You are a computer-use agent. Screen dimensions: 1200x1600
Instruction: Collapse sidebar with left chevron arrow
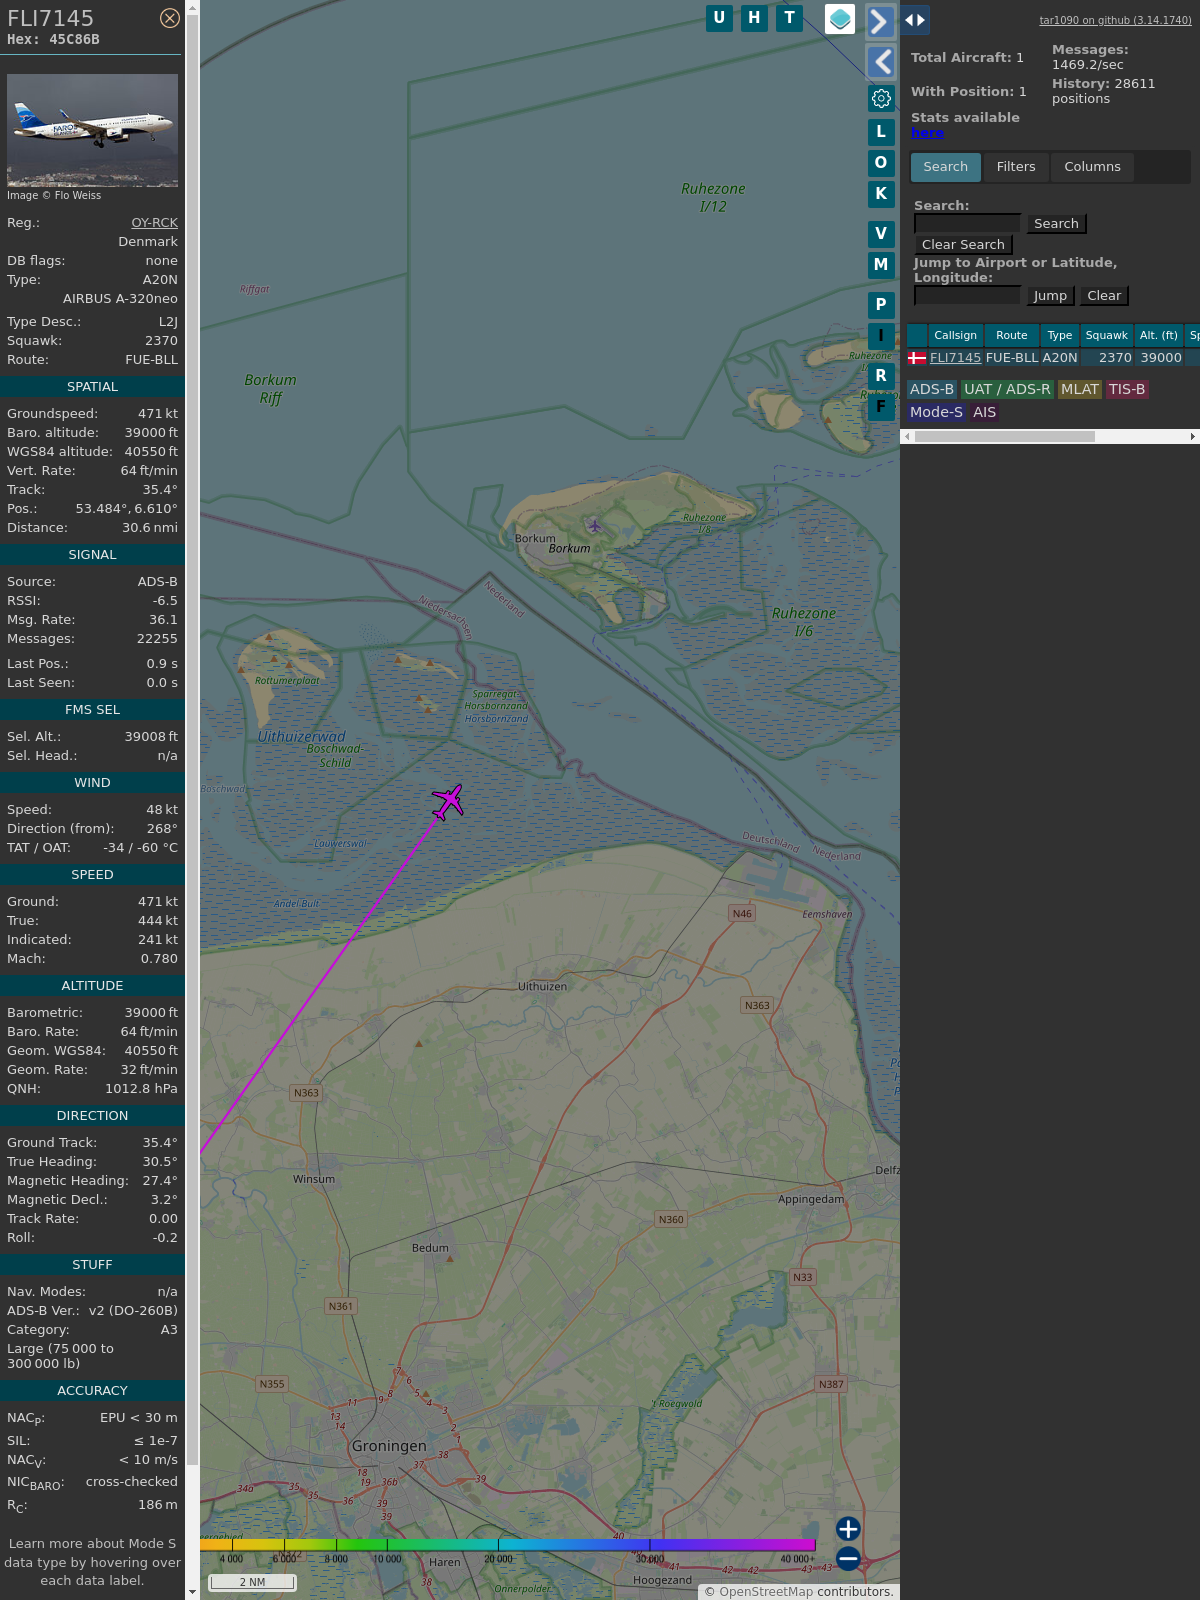click(881, 62)
